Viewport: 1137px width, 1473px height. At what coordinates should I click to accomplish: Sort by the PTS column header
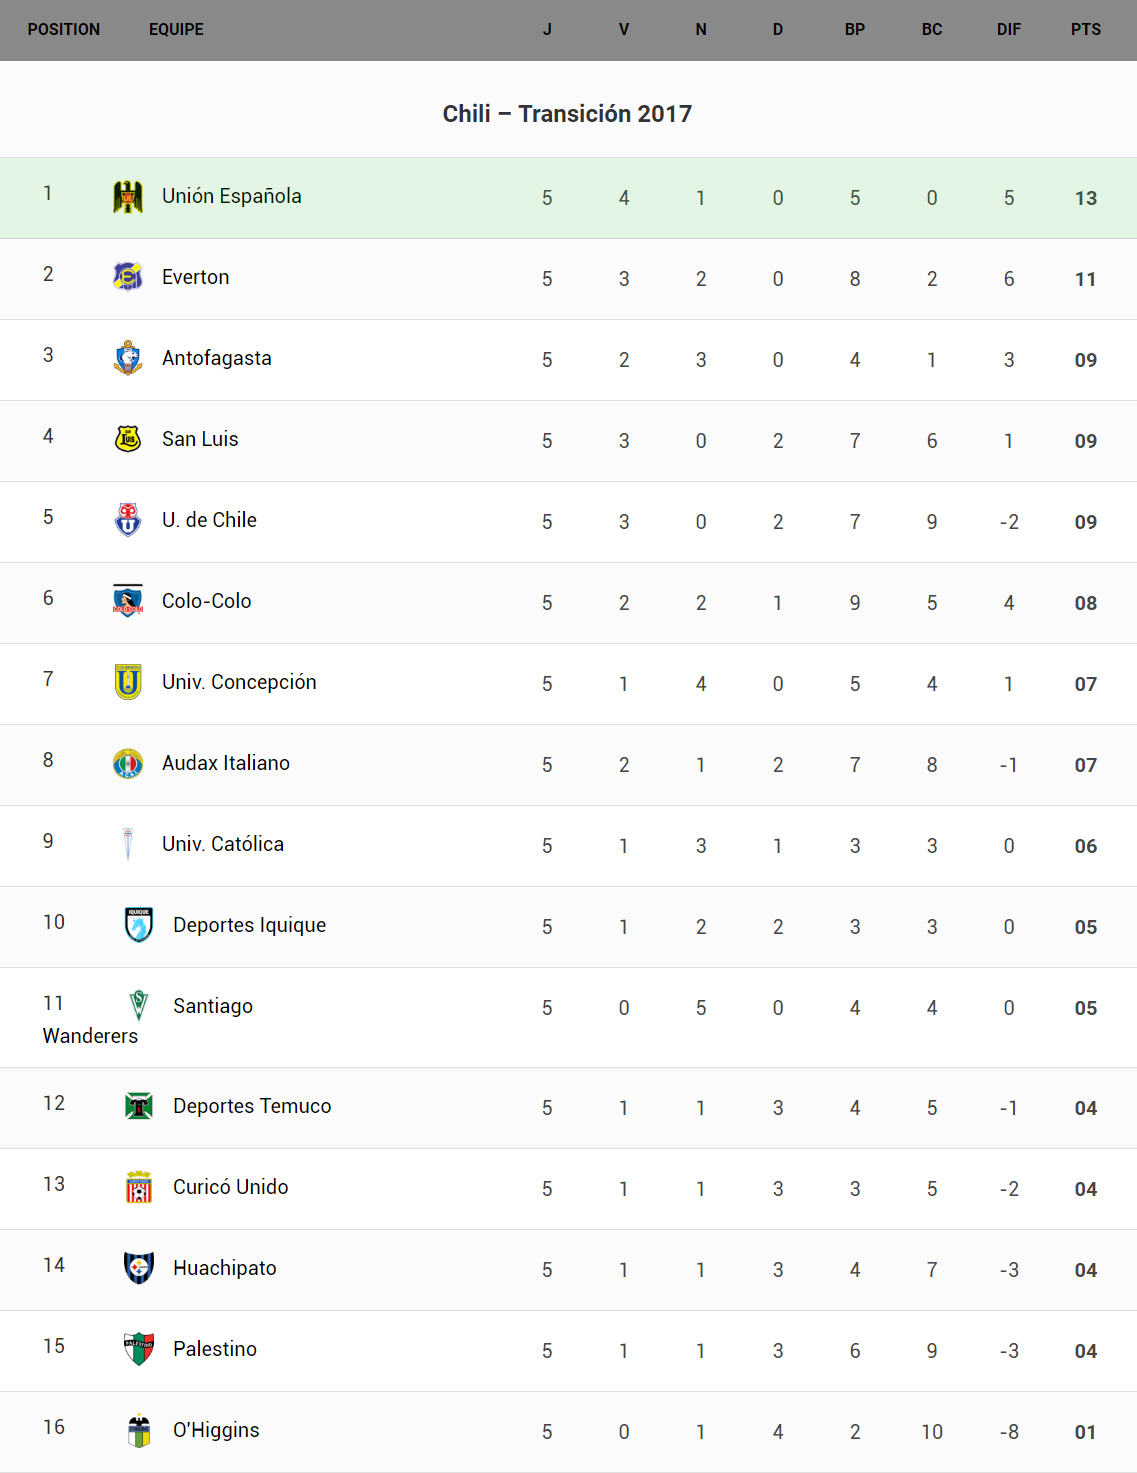[x=1085, y=30]
